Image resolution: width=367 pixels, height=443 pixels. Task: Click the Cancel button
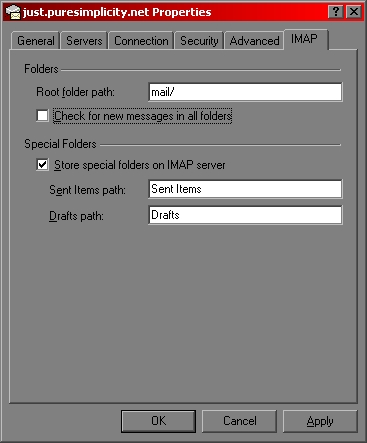click(239, 421)
